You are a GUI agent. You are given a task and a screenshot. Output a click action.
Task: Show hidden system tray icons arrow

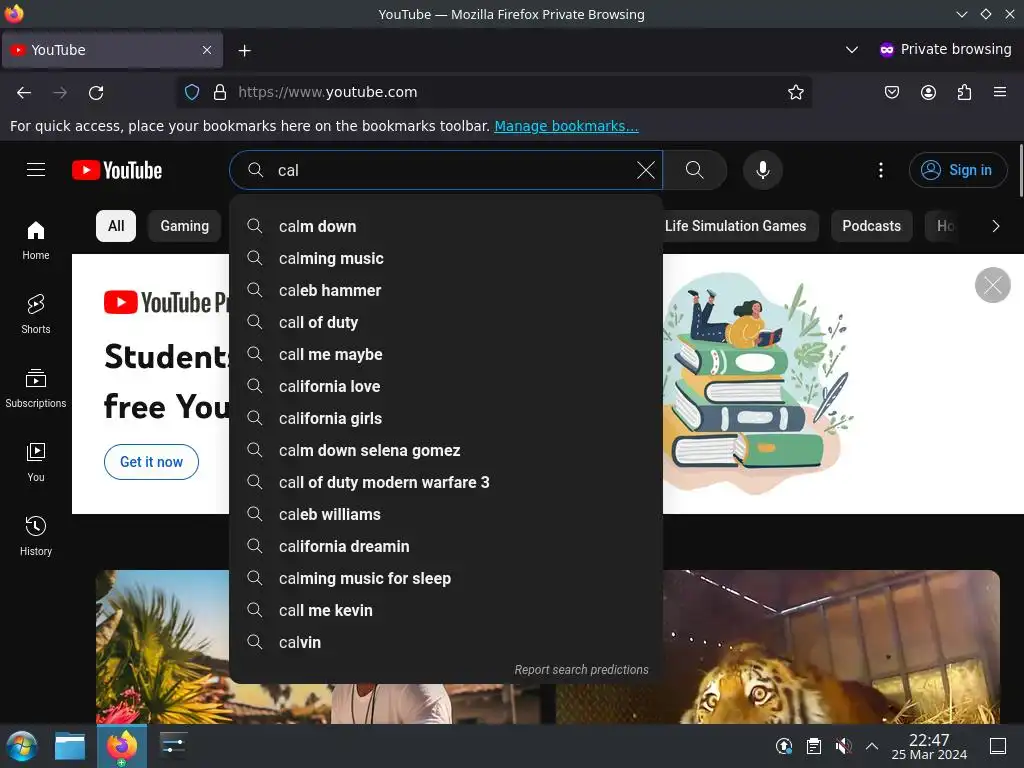pos(872,746)
